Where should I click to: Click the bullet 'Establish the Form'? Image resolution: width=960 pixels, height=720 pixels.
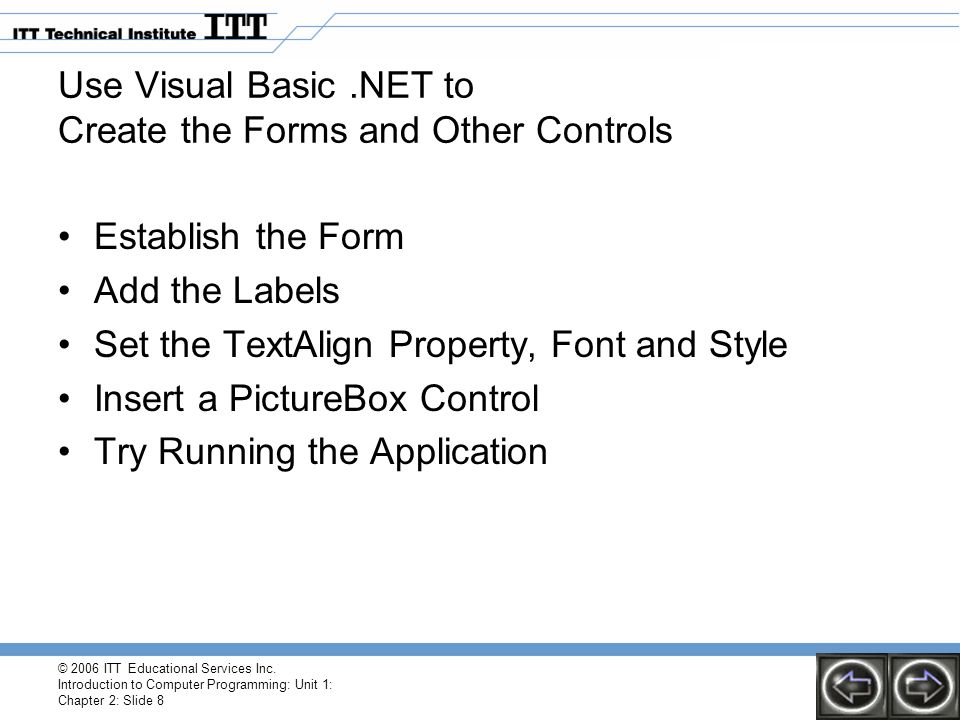249,236
